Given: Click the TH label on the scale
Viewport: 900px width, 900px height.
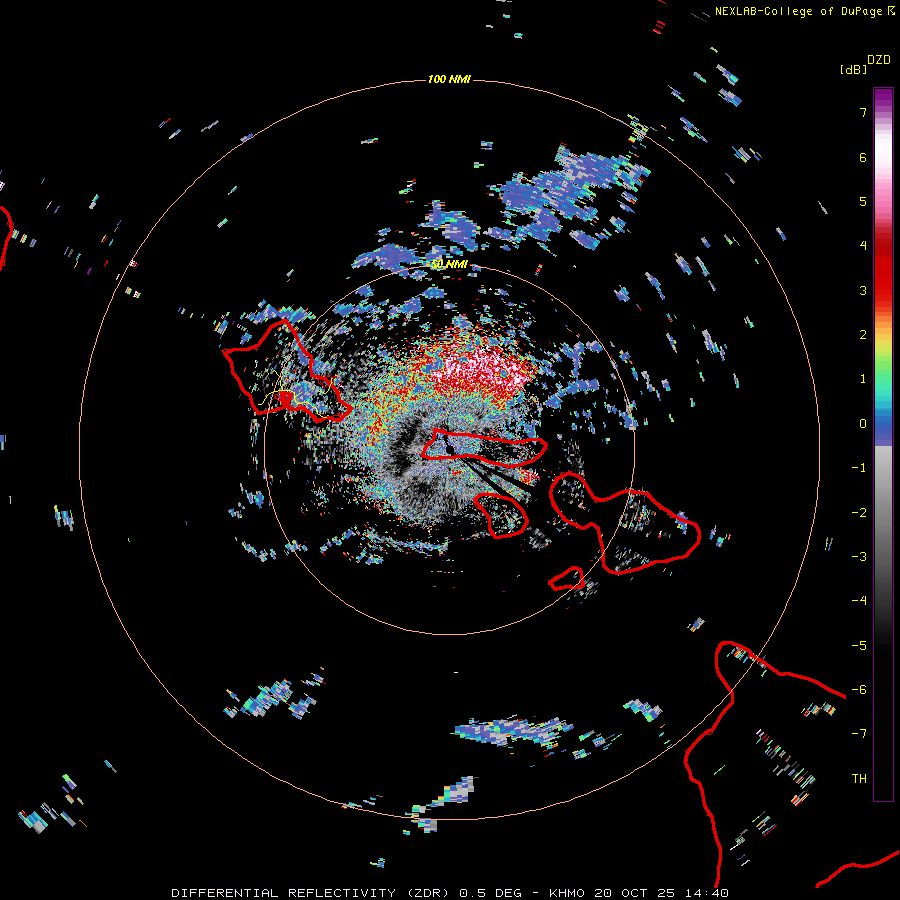Looking at the screenshot, I should 859,779.
